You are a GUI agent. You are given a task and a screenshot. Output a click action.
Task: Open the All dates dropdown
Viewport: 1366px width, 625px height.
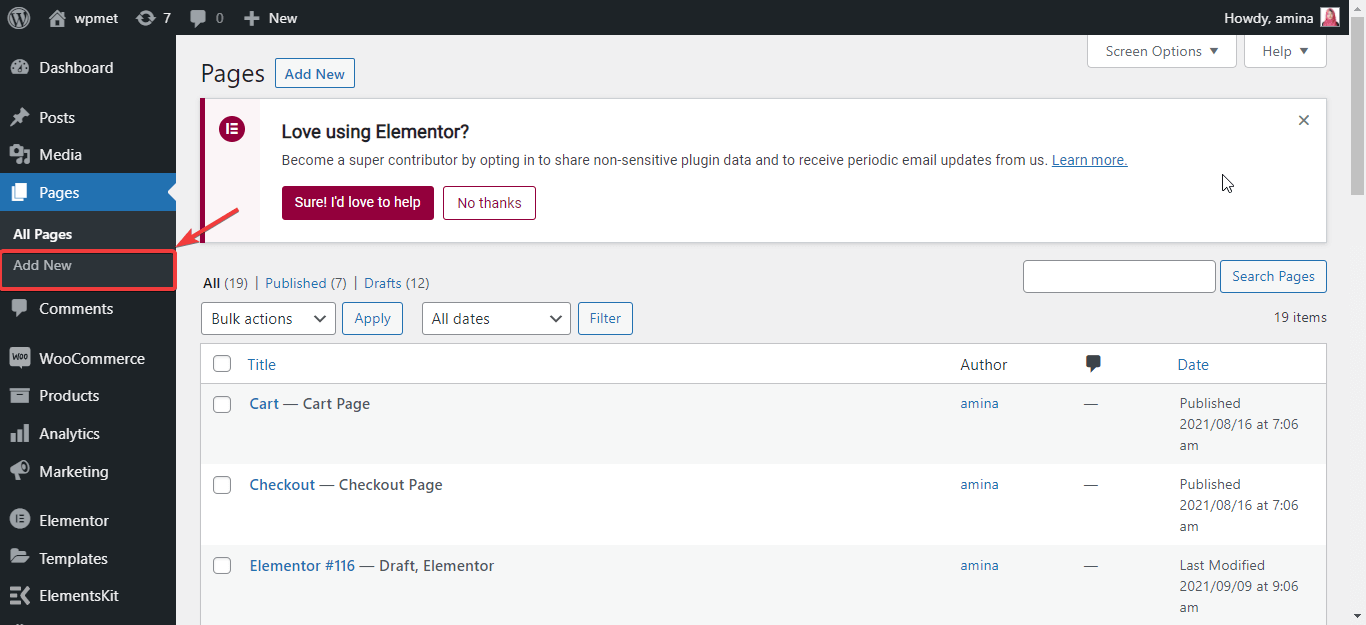click(496, 319)
